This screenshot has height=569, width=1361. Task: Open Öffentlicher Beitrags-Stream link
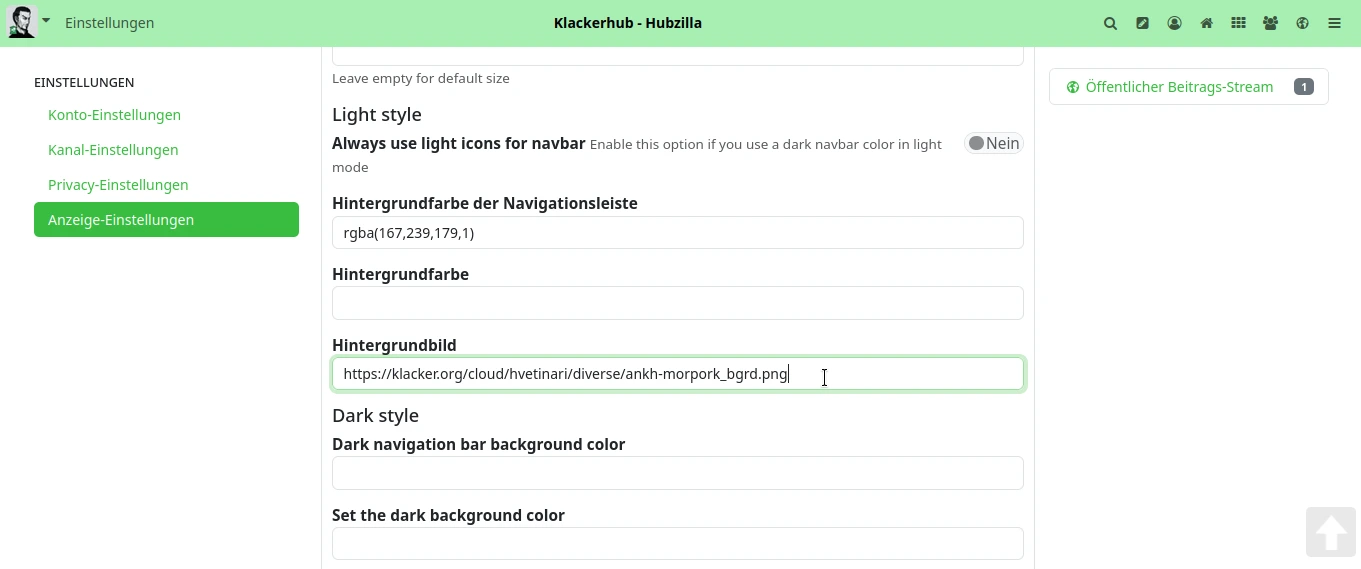(x=1179, y=87)
